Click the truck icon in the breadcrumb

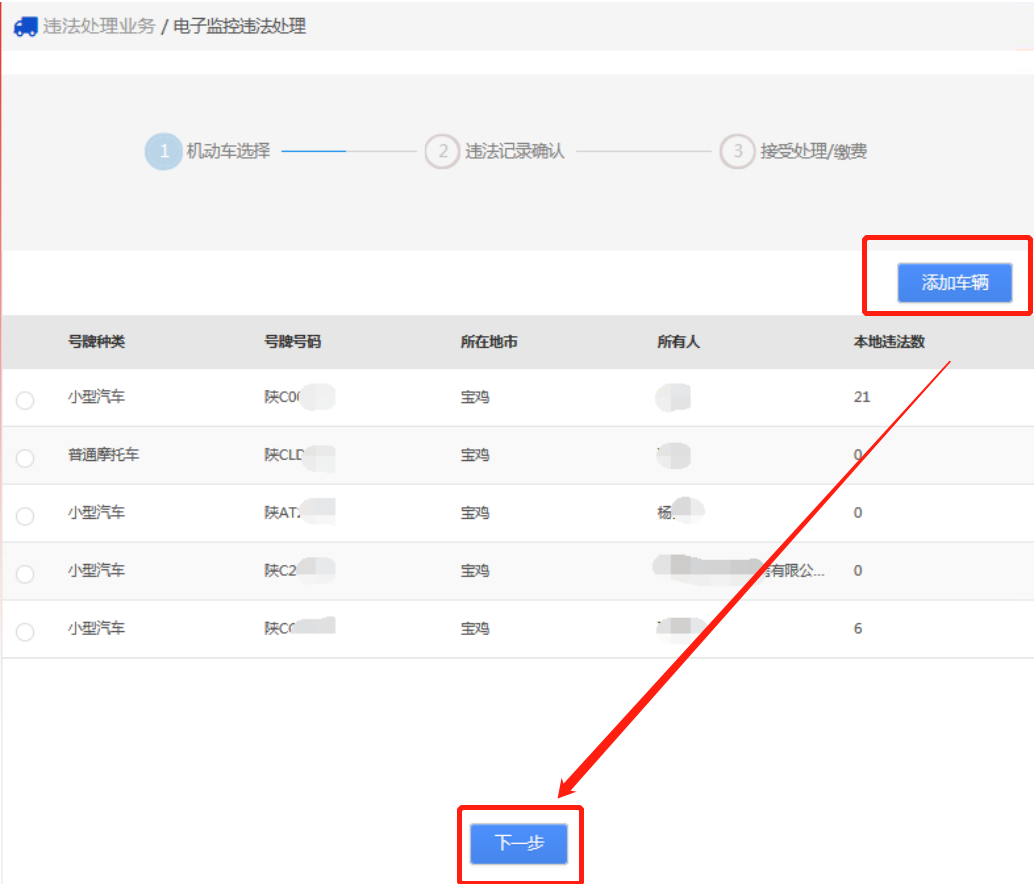point(26,27)
